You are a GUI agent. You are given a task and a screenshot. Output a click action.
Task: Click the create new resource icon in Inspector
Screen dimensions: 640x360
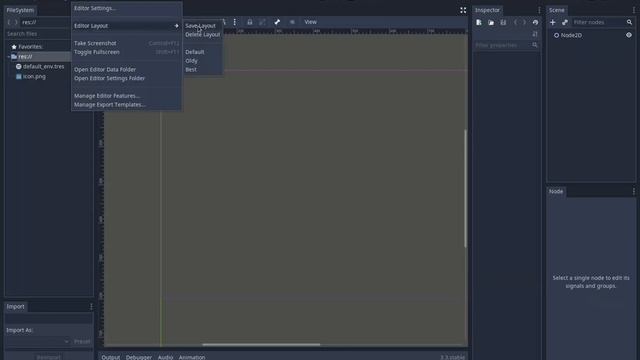point(479,22)
